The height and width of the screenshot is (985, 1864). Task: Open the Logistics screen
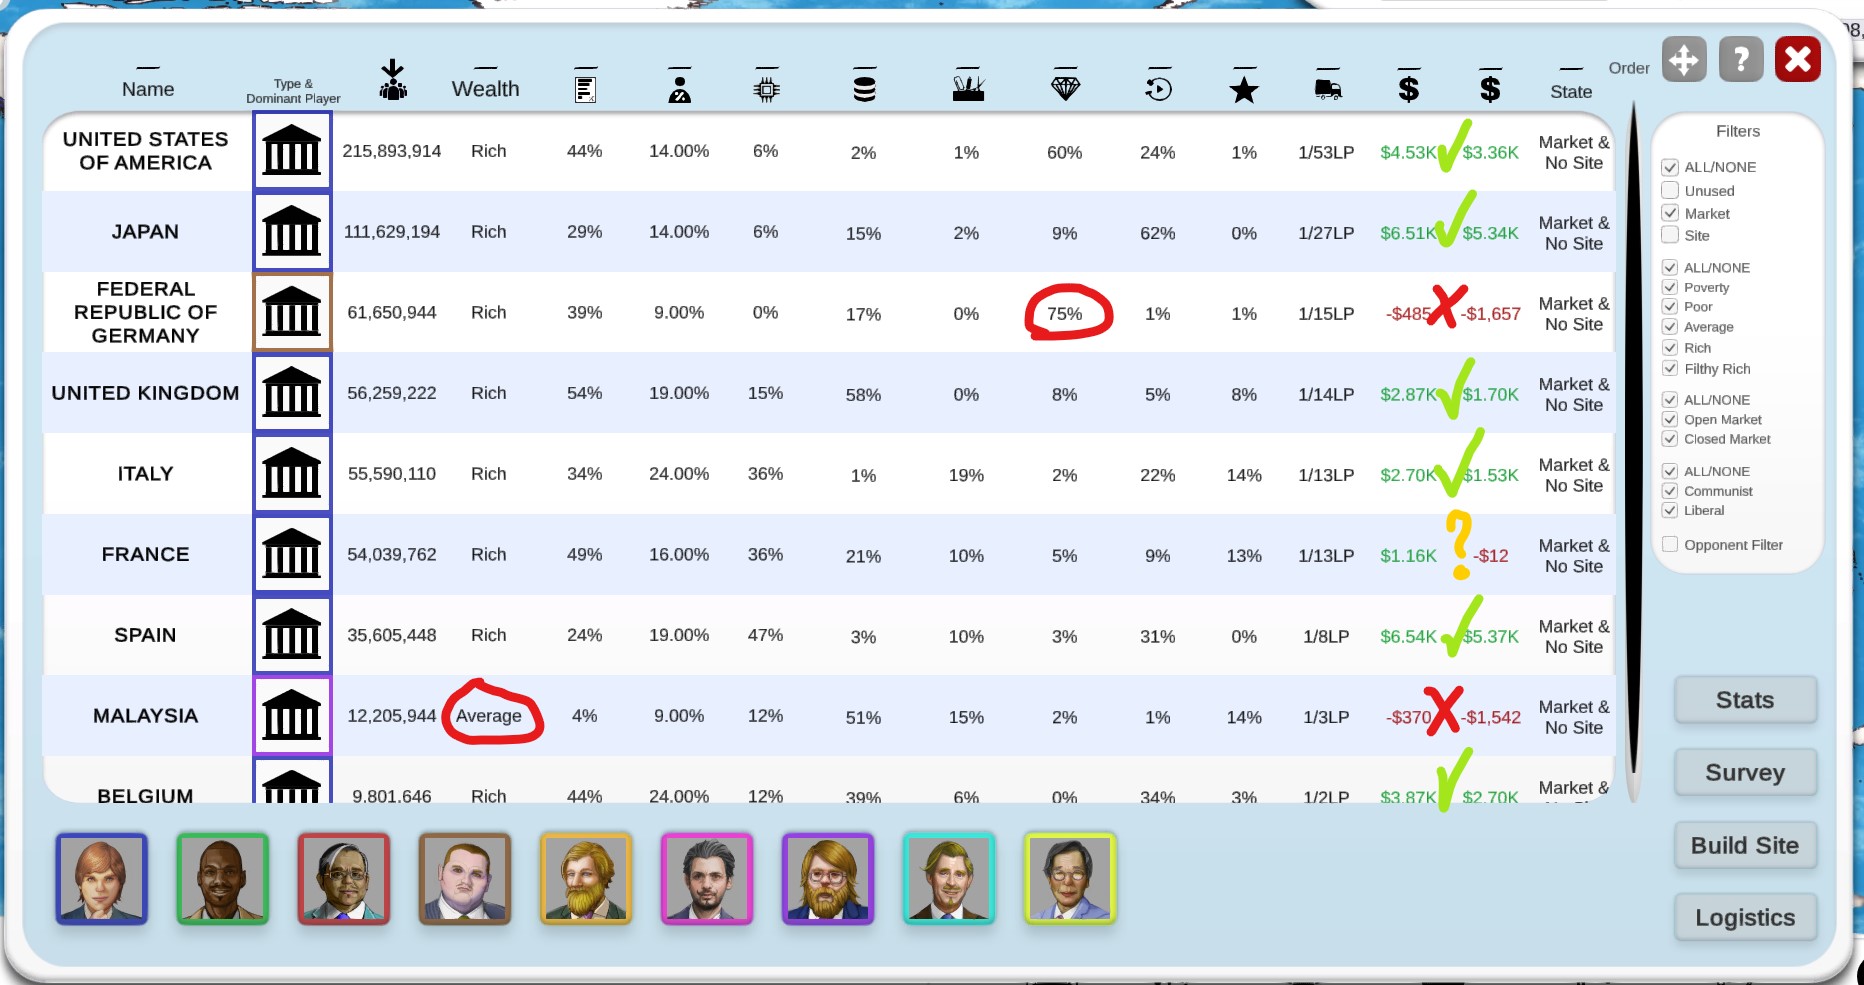[x=1745, y=917]
